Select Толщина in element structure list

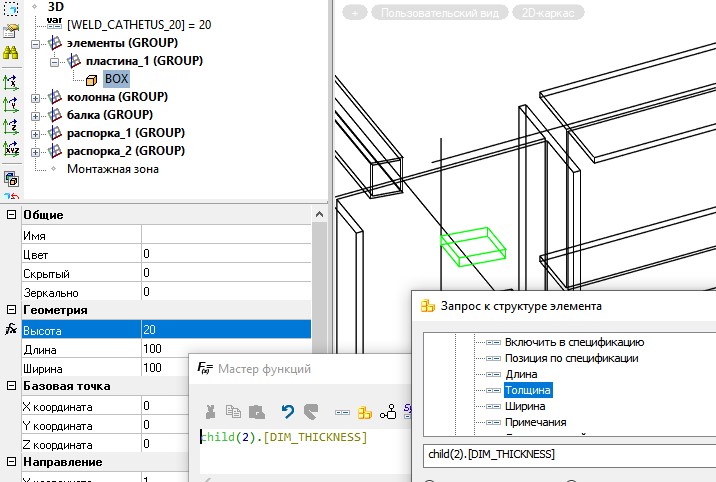(x=528, y=390)
